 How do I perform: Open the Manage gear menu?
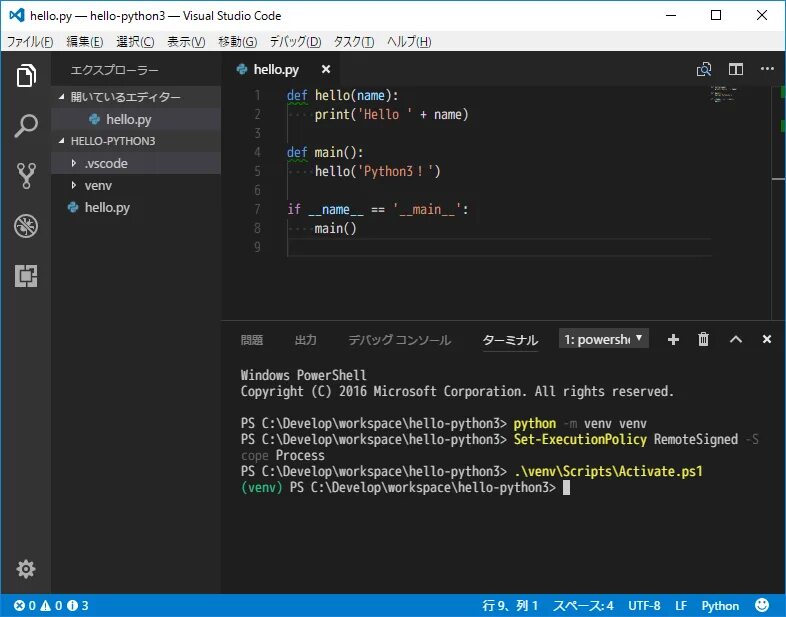(x=26, y=569)
